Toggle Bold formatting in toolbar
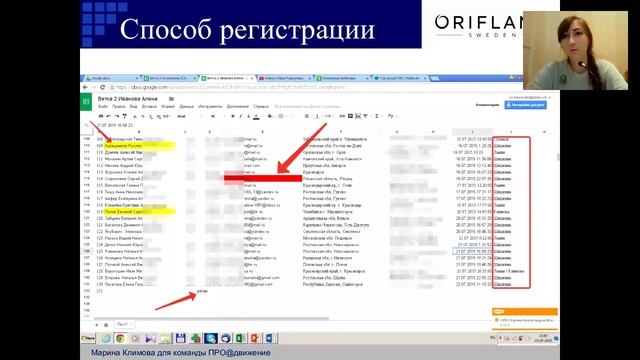Screen dimensions: 640x360 [x=233, y=116]
